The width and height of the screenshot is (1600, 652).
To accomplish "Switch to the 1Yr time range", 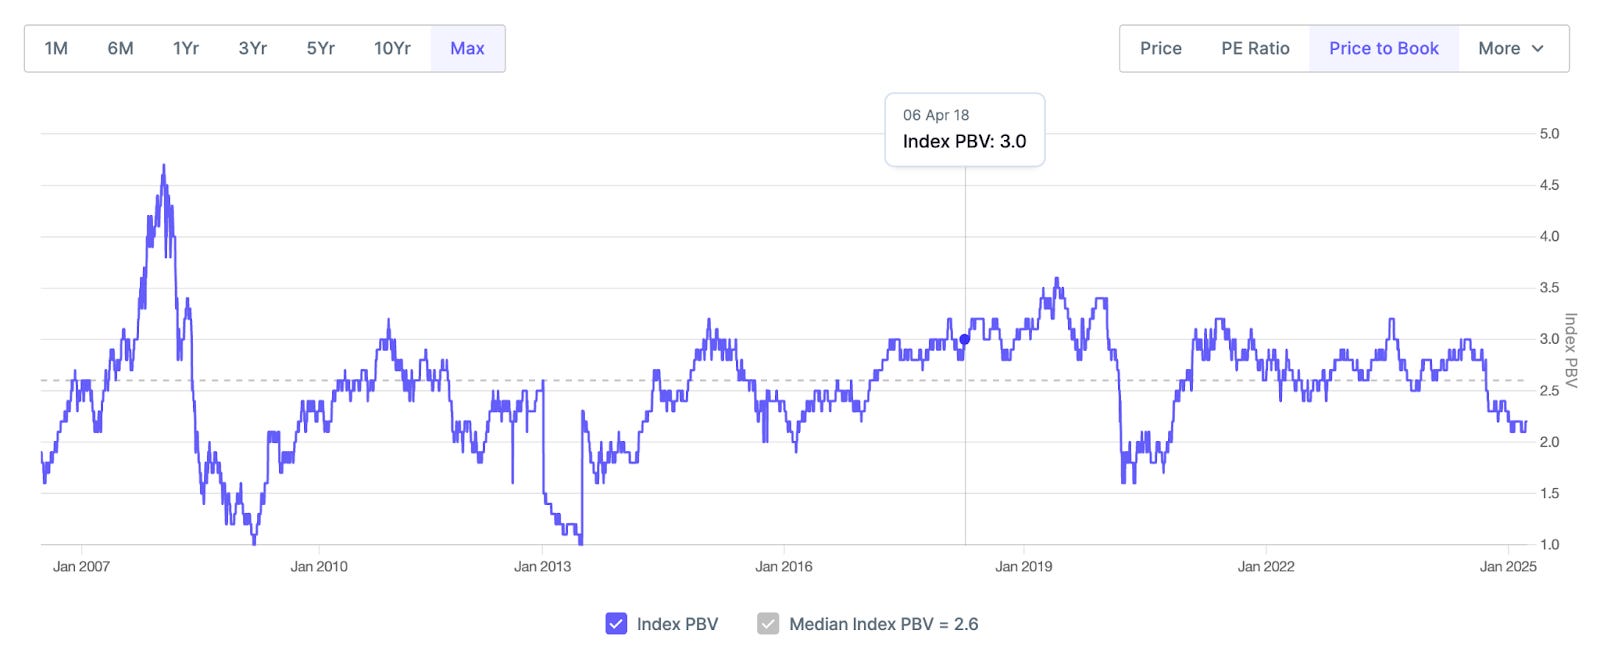I will (187, 47).
